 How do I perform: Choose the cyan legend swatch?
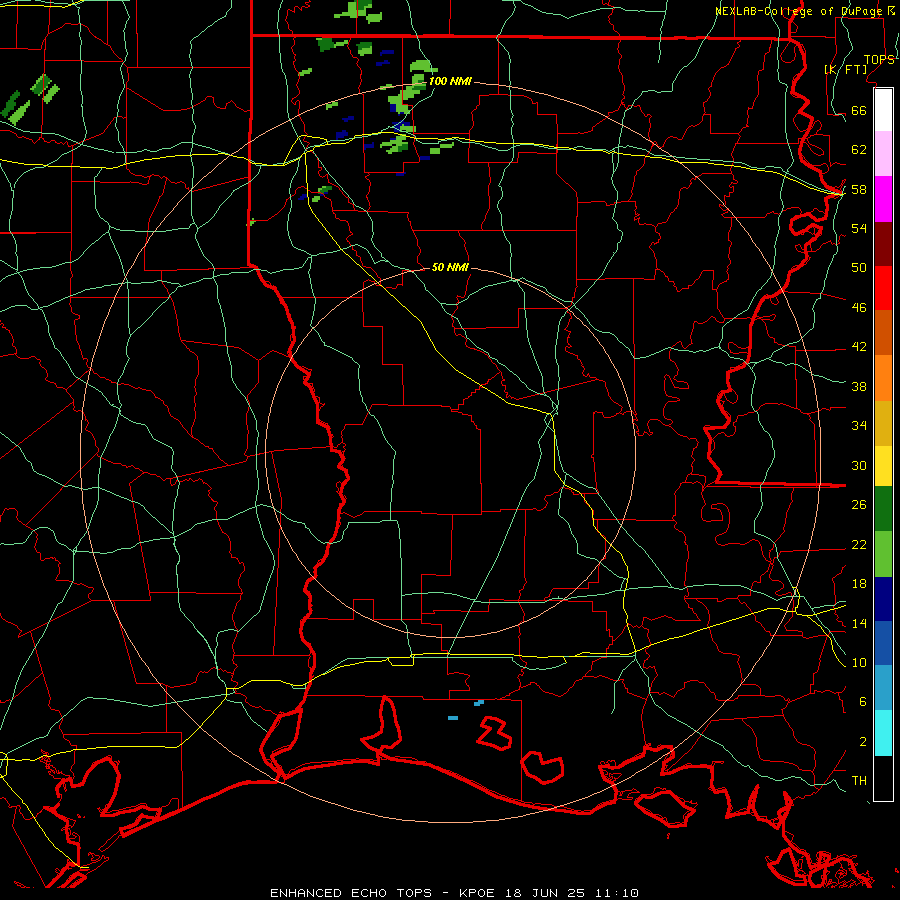[883, 733]
